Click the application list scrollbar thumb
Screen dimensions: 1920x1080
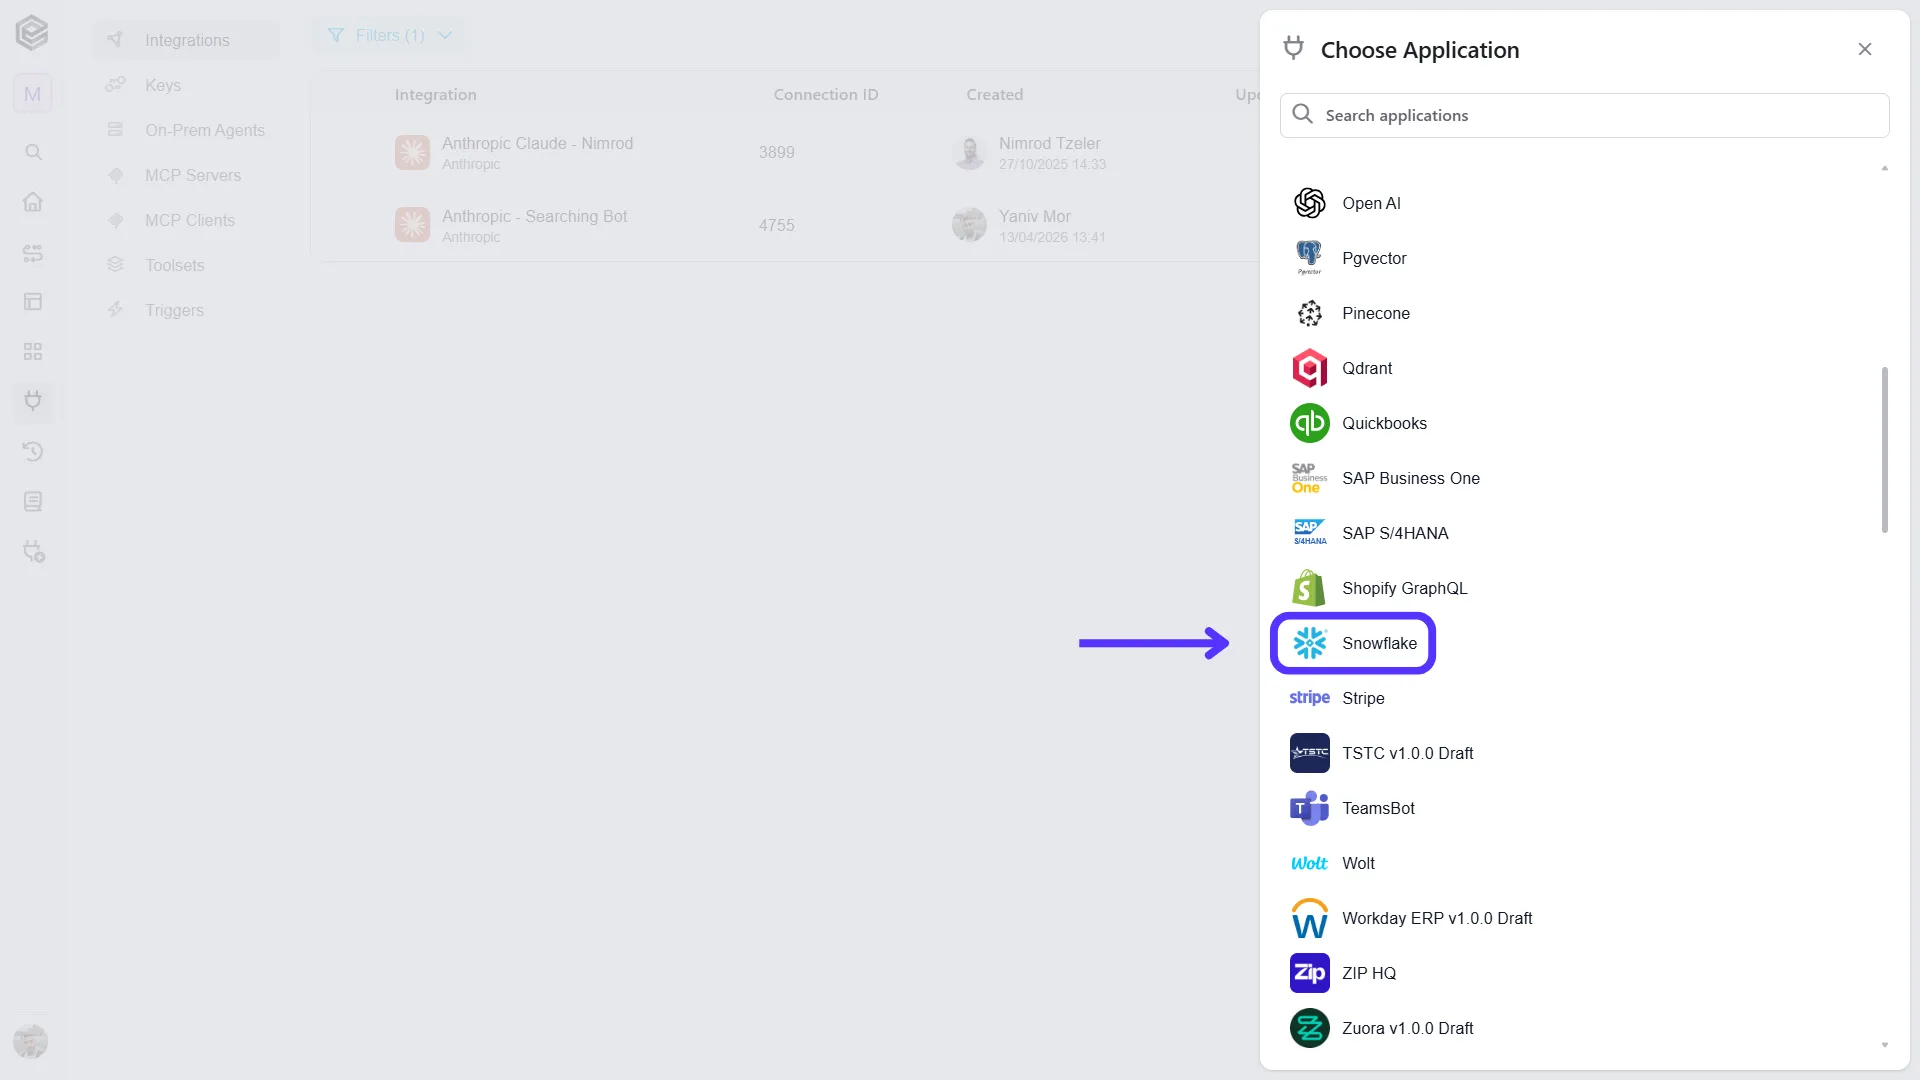1885,450
